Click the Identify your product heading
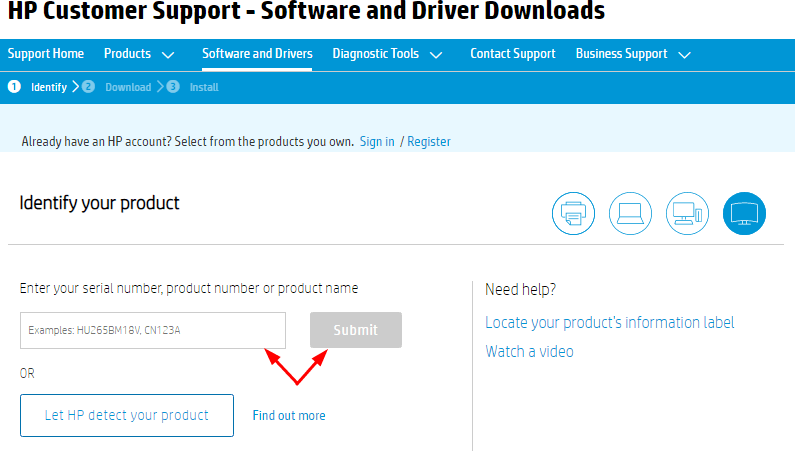The image size is (795, 451). tap(99, 203)
